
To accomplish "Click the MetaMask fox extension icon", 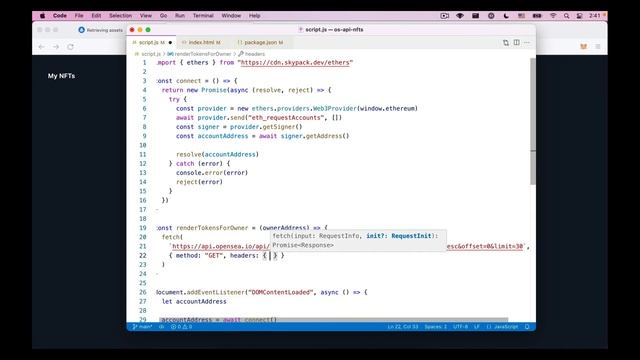I will [x=583, y=47].
